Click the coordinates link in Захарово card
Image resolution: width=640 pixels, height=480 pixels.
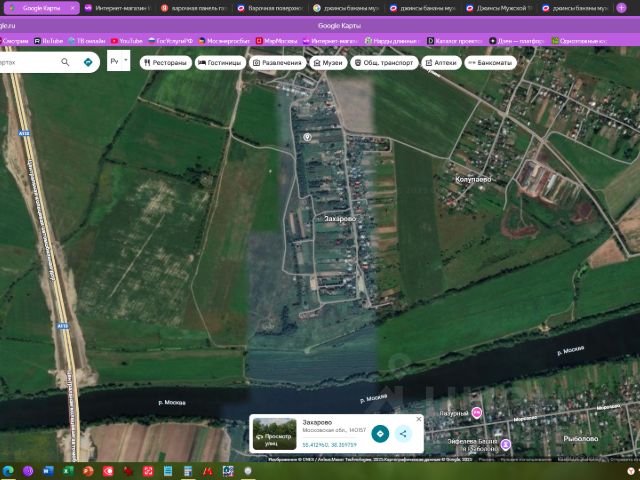[x=329, y=443]
